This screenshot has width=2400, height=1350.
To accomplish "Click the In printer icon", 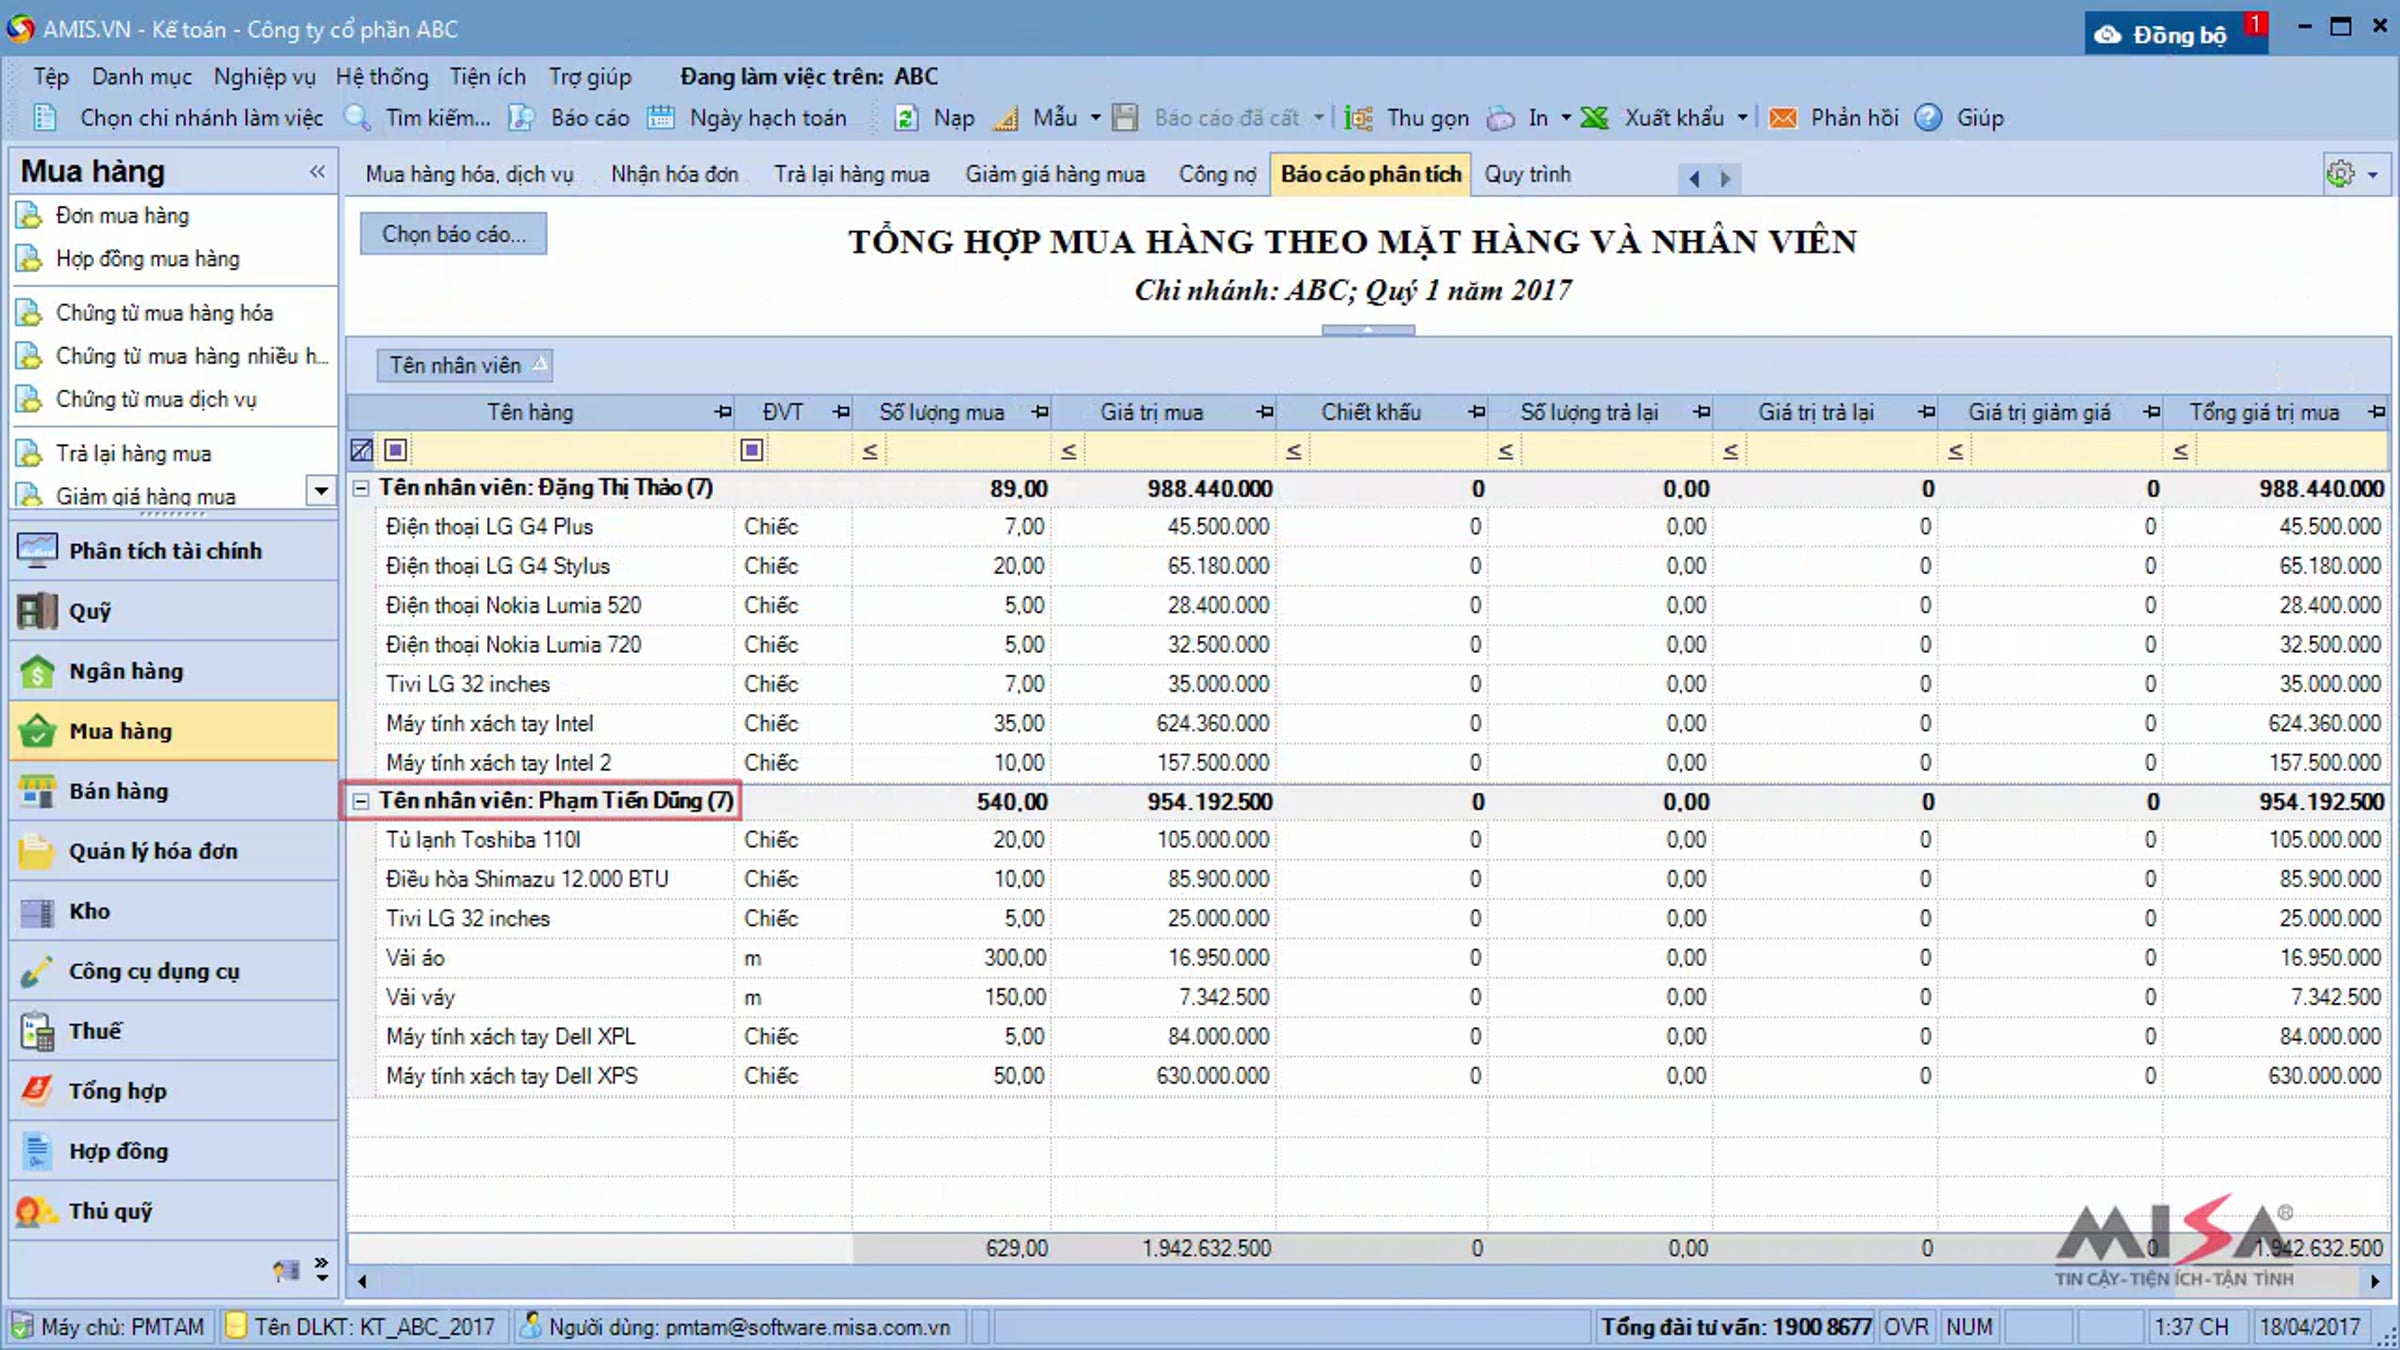I will (1501, 118).
